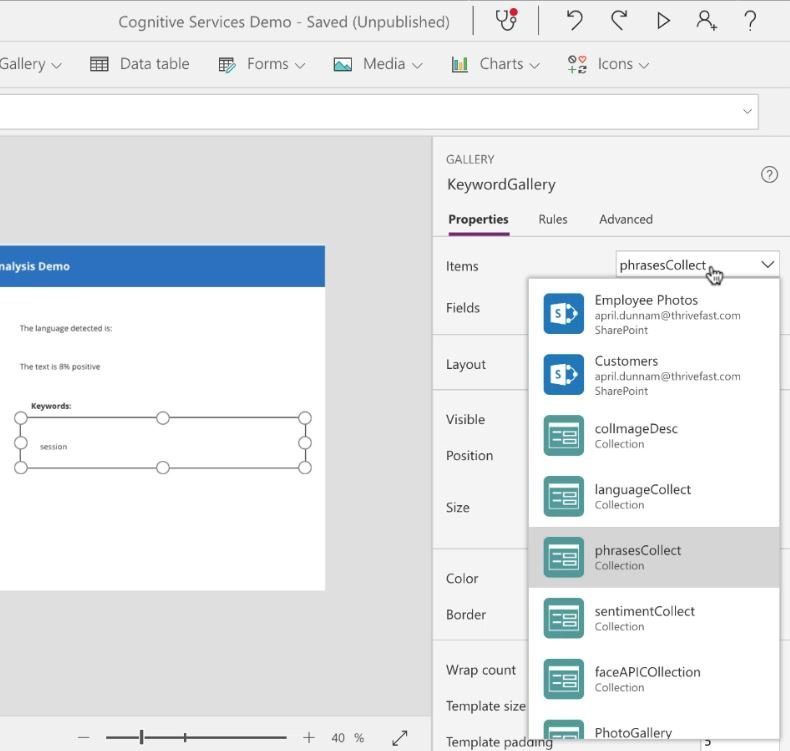Click the Keywords: label on canvas
This screenshot has width=790, height=751.
click(x=51, y=406)
